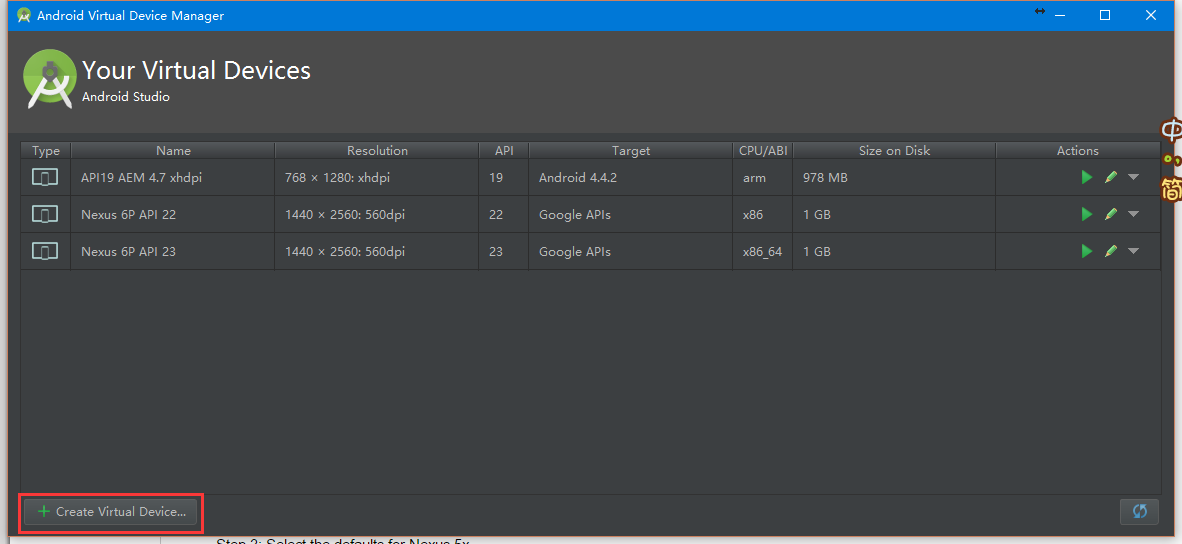Edit Nexus 6P API 22 with pencil icon
Image resolution: width=1182 pixels, height=544 pixels.
(x=1111, y=214)
